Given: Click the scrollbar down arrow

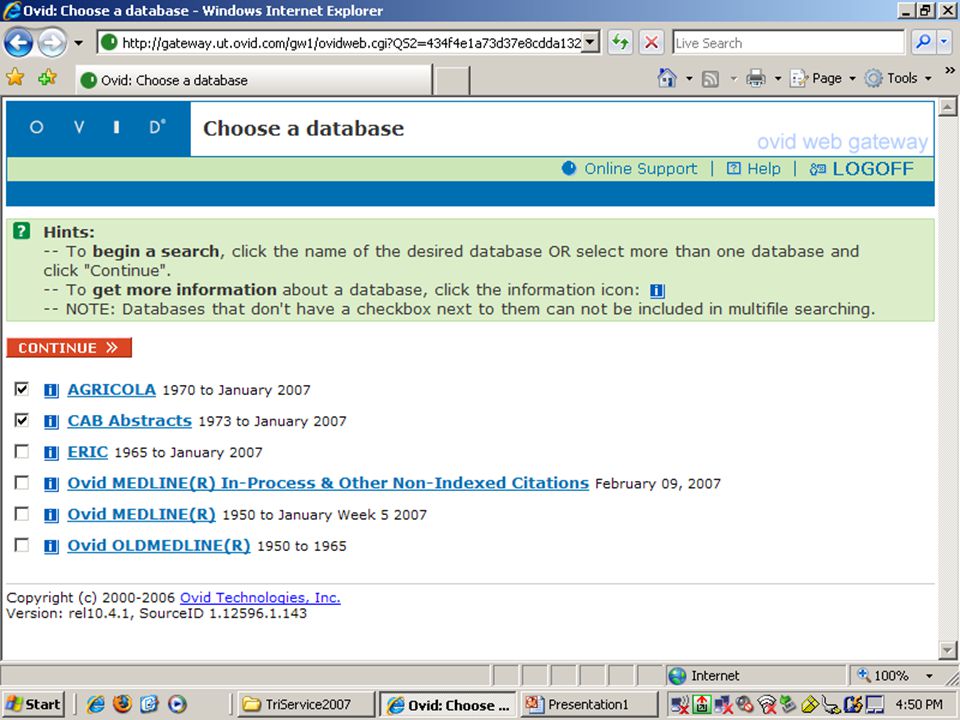Looking at the screenshot, I should (x=947, y=650).
